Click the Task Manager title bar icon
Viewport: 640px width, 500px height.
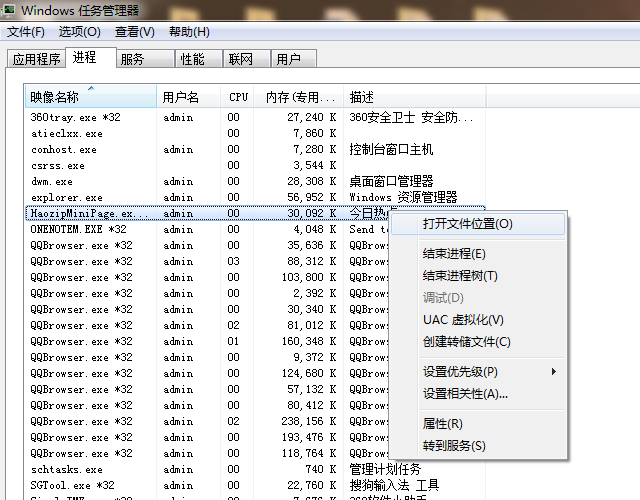pyautogui.click(x=10, y=10)
